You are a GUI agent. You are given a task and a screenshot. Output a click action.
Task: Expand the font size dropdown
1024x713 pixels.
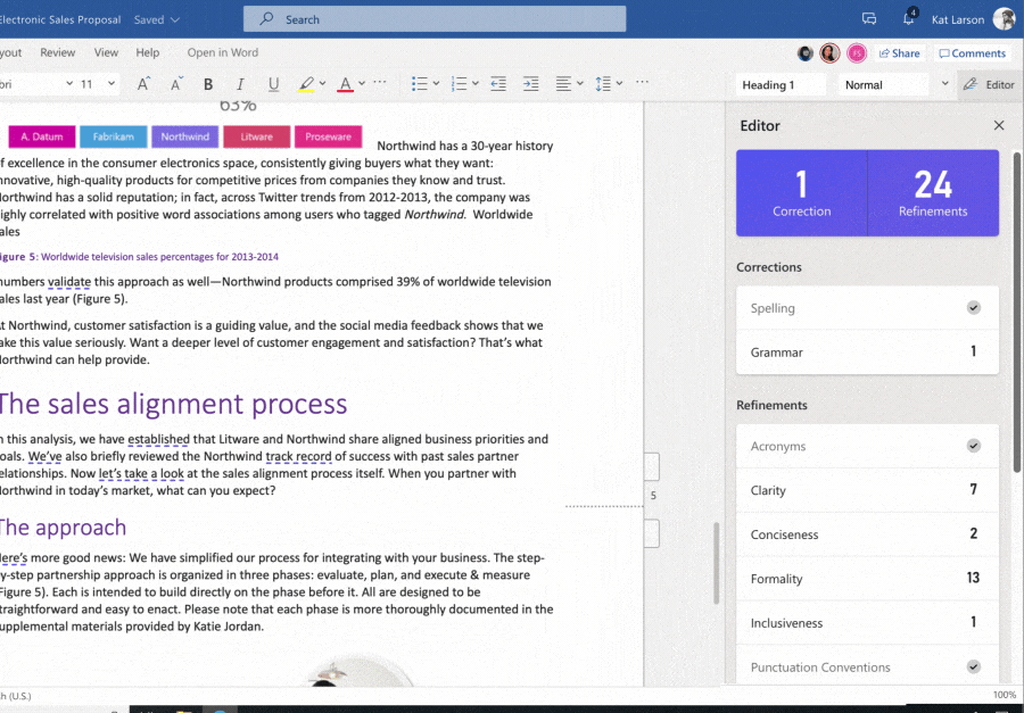tap(110, 84)
